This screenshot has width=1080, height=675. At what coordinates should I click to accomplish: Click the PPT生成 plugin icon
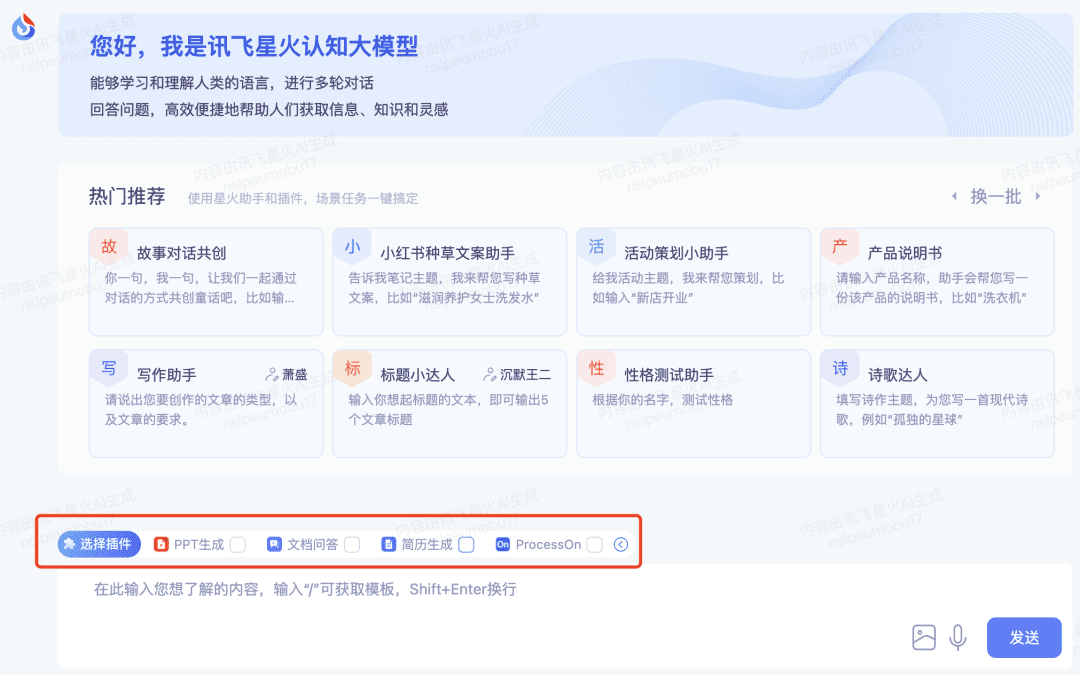point(161,544)
